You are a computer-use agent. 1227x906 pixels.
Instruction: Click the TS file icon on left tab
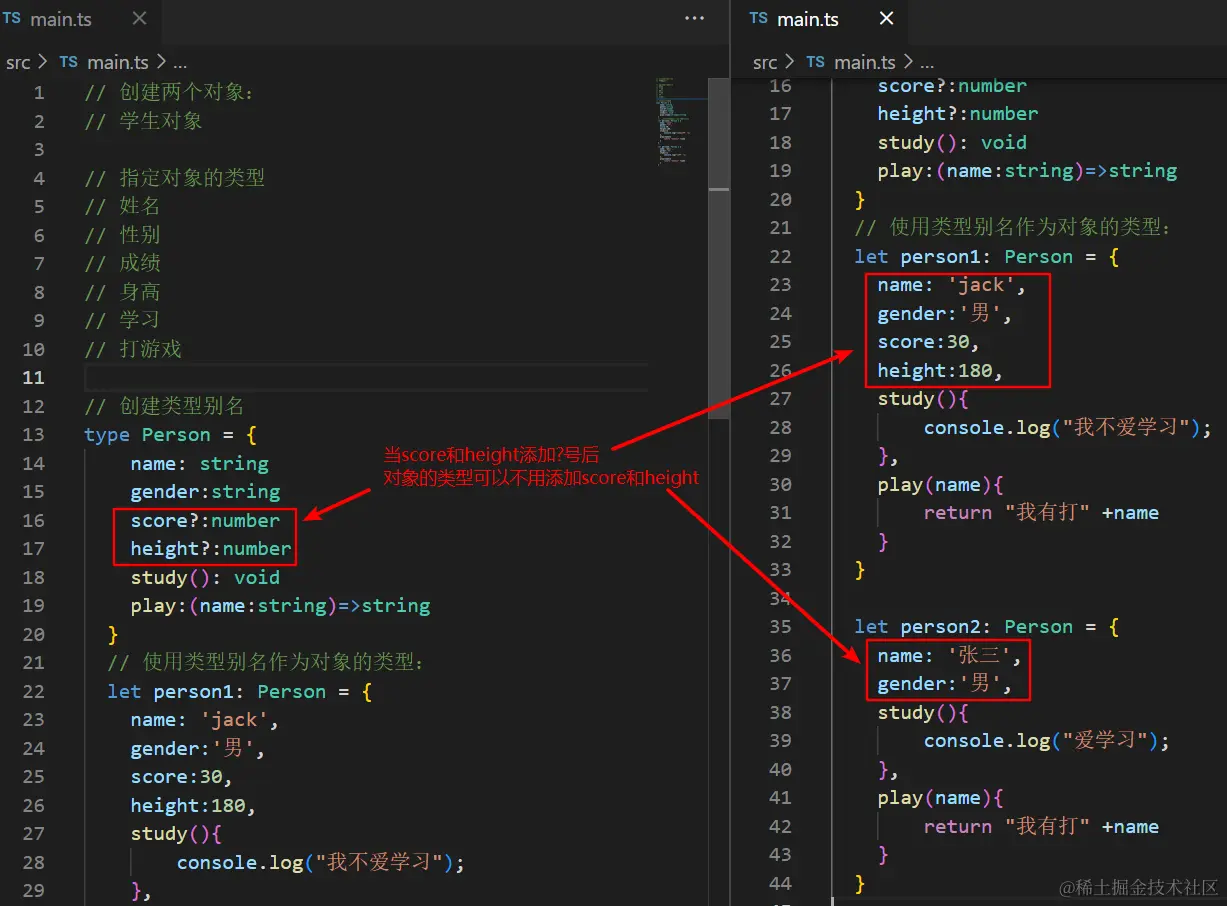click(x=12, y=18)
